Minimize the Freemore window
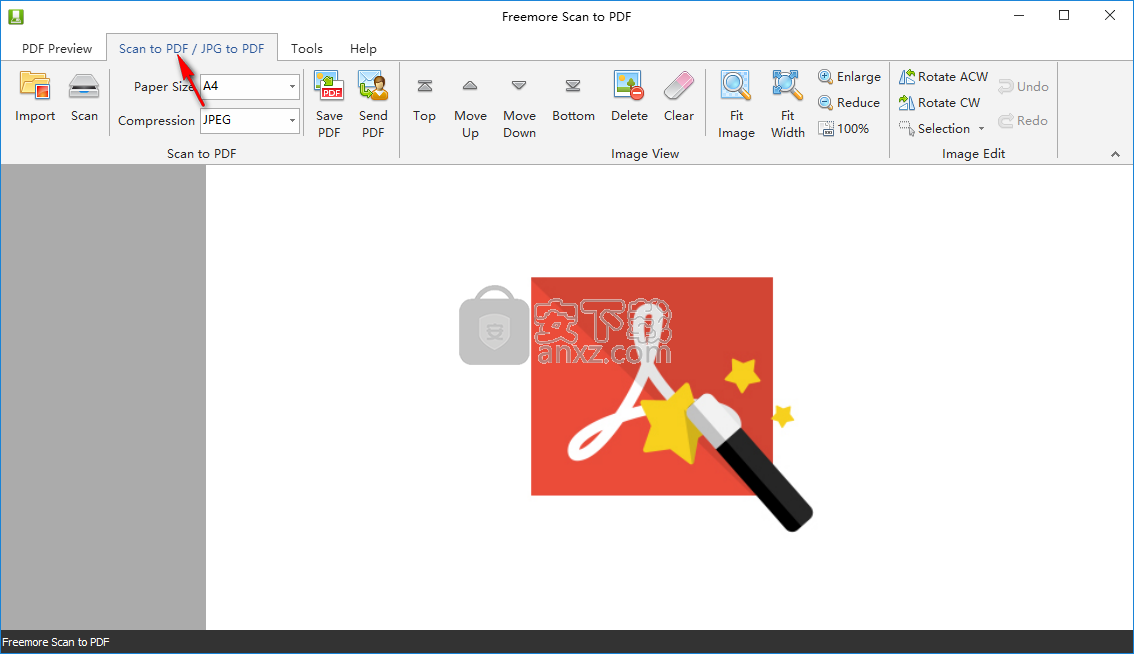Viewport: 1134px width, 654px height. coord(1019,16)
